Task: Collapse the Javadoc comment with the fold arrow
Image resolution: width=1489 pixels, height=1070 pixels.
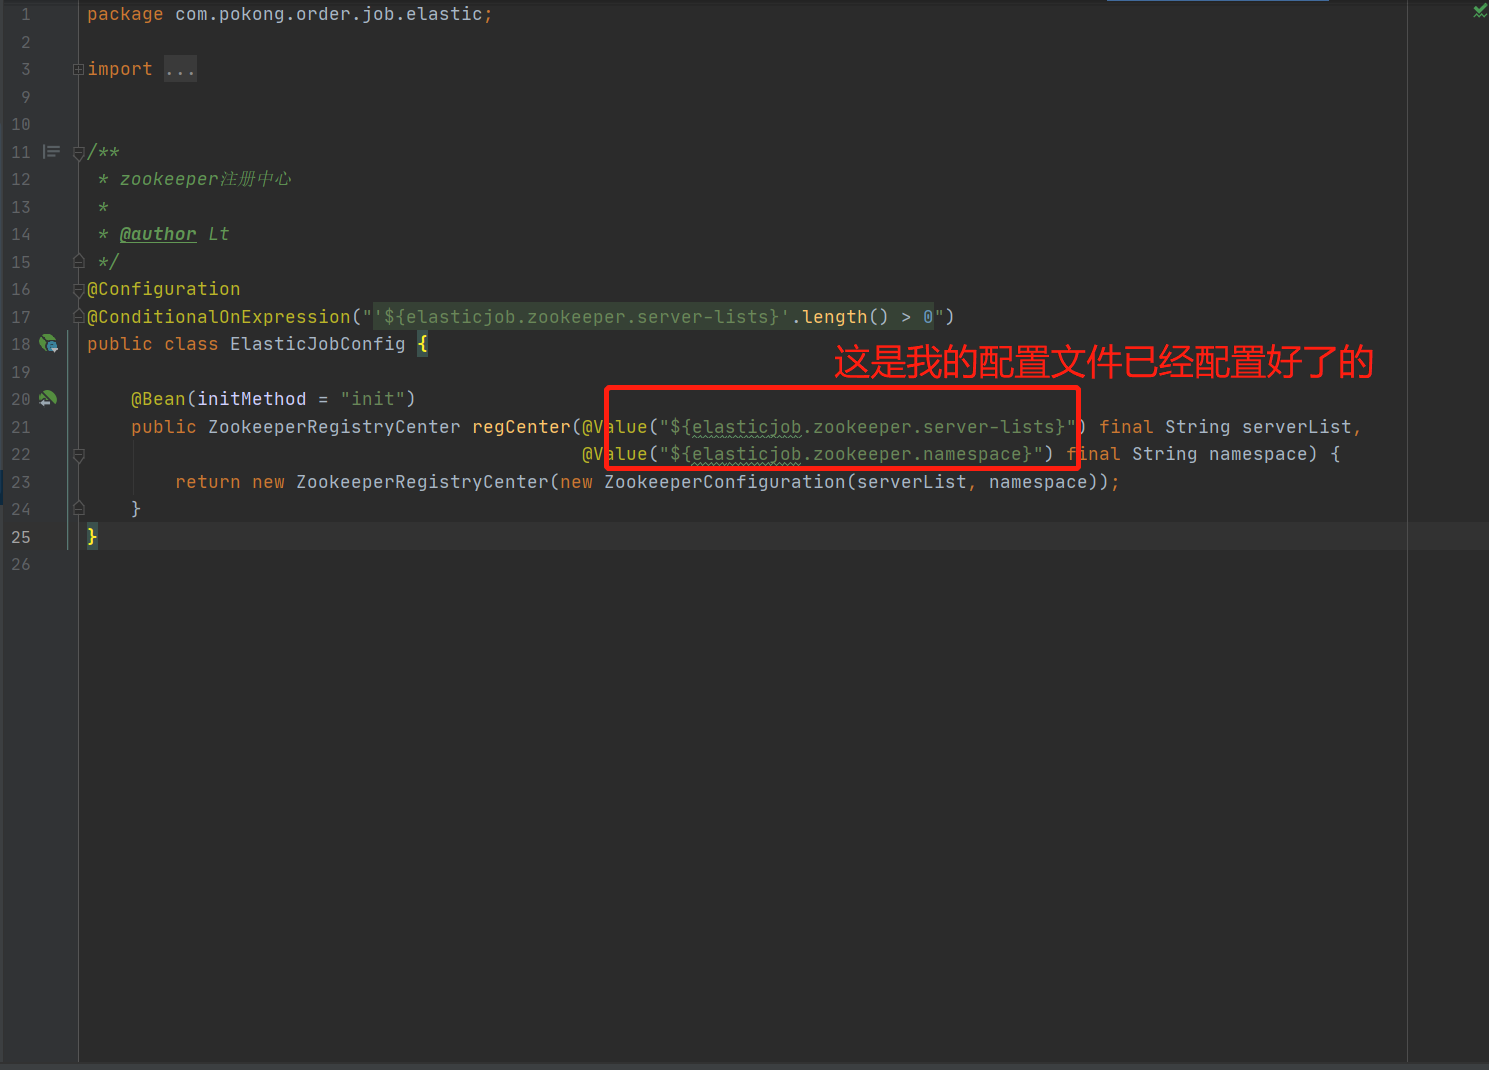Action: 78,151
